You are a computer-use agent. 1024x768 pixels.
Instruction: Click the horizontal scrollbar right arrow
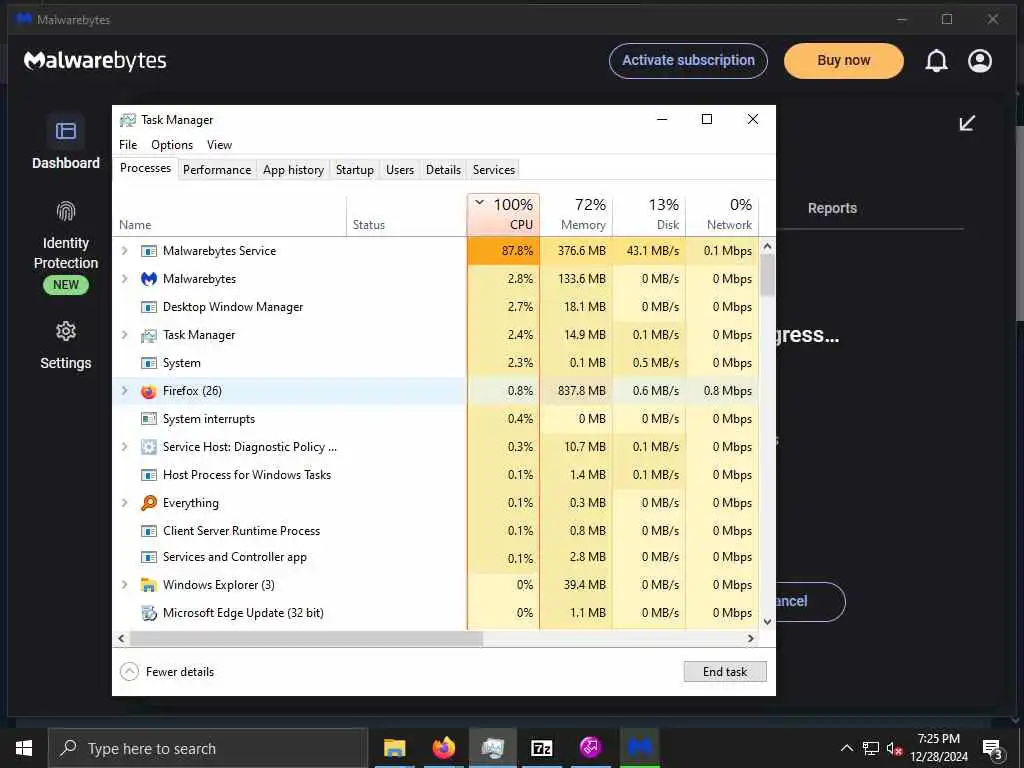click(x=751, y=639)
